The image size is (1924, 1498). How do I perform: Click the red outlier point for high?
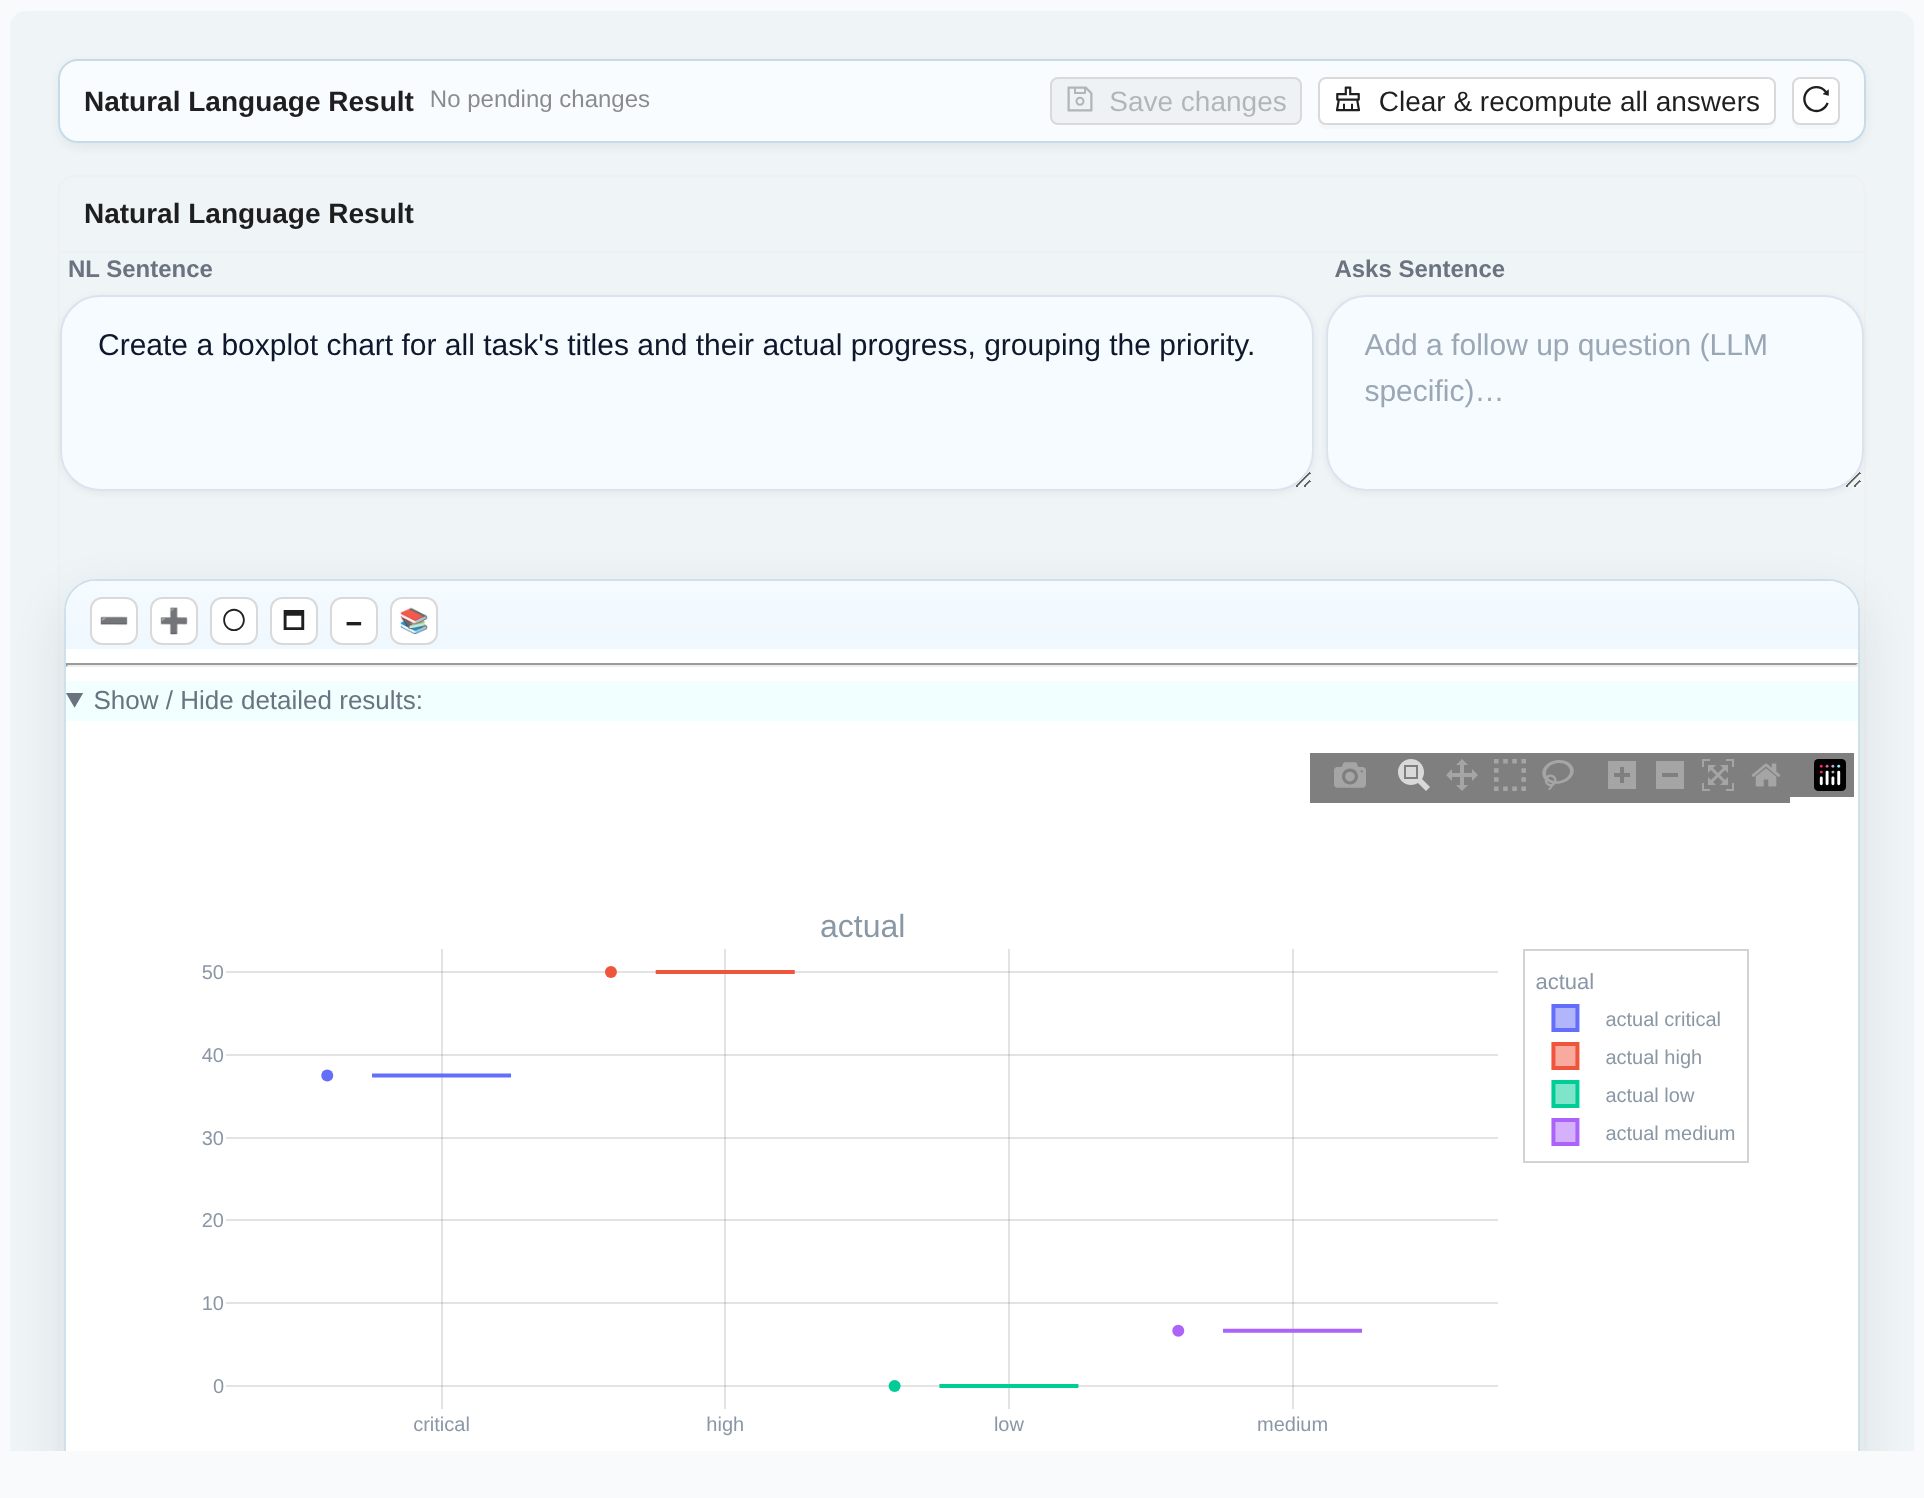611,972
